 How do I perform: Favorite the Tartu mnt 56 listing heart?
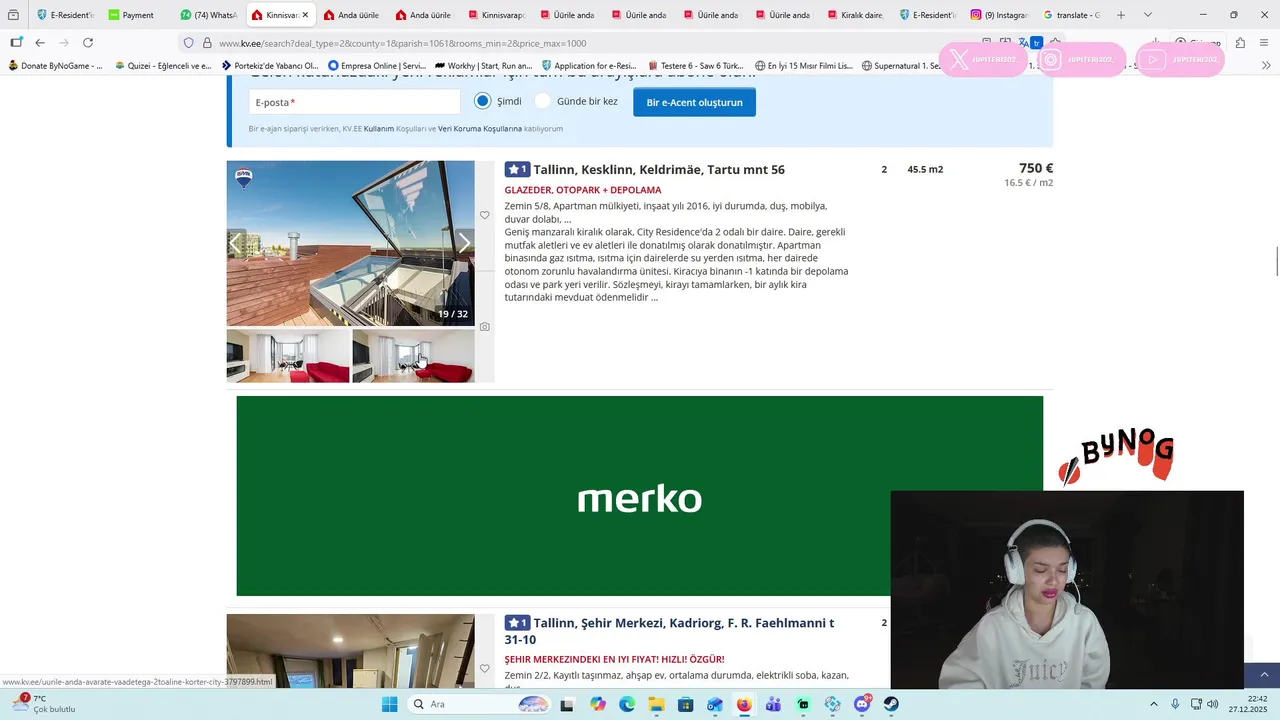pos(485,215)
